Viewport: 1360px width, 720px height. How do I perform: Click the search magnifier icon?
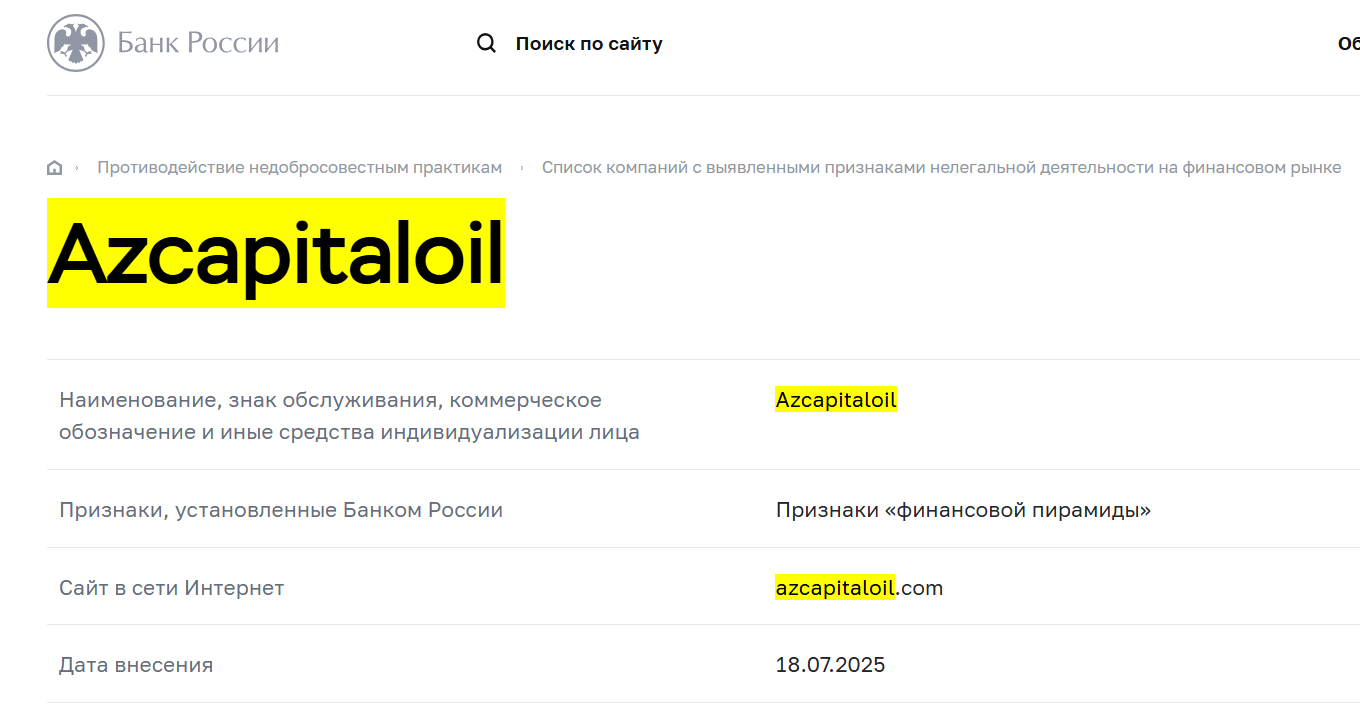(486, 43)
